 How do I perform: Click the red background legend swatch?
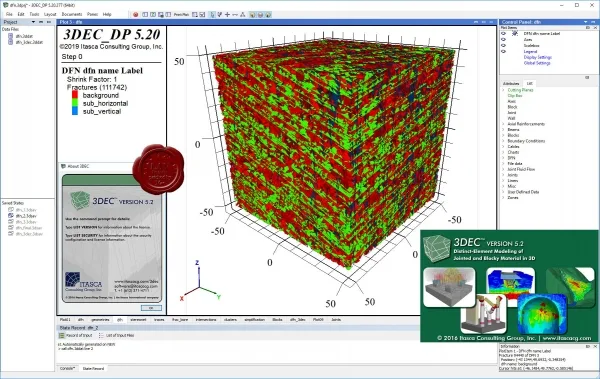point(75,95)
